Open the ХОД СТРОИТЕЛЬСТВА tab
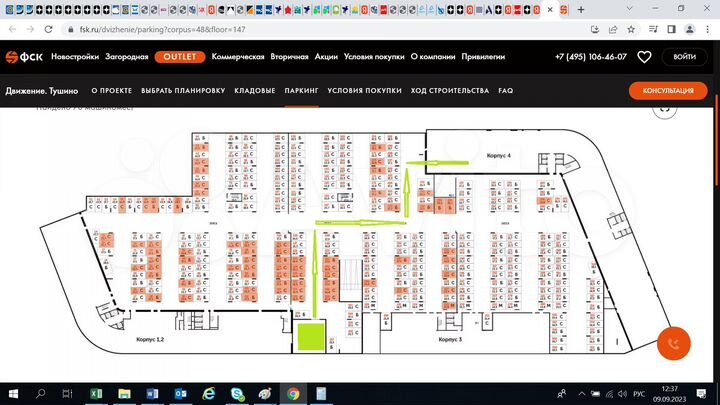The image size is (720, 405). click(x=450, y=91)
